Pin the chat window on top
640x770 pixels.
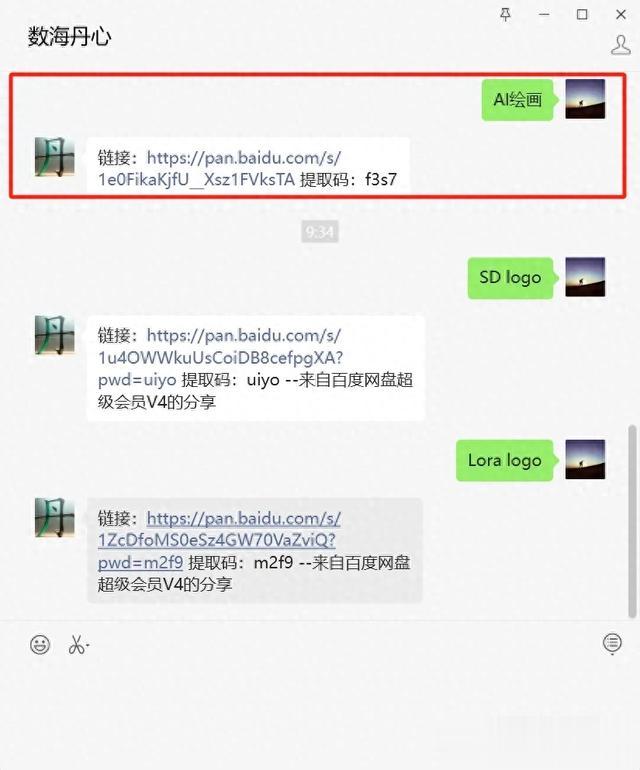click(x=505, y=15)
